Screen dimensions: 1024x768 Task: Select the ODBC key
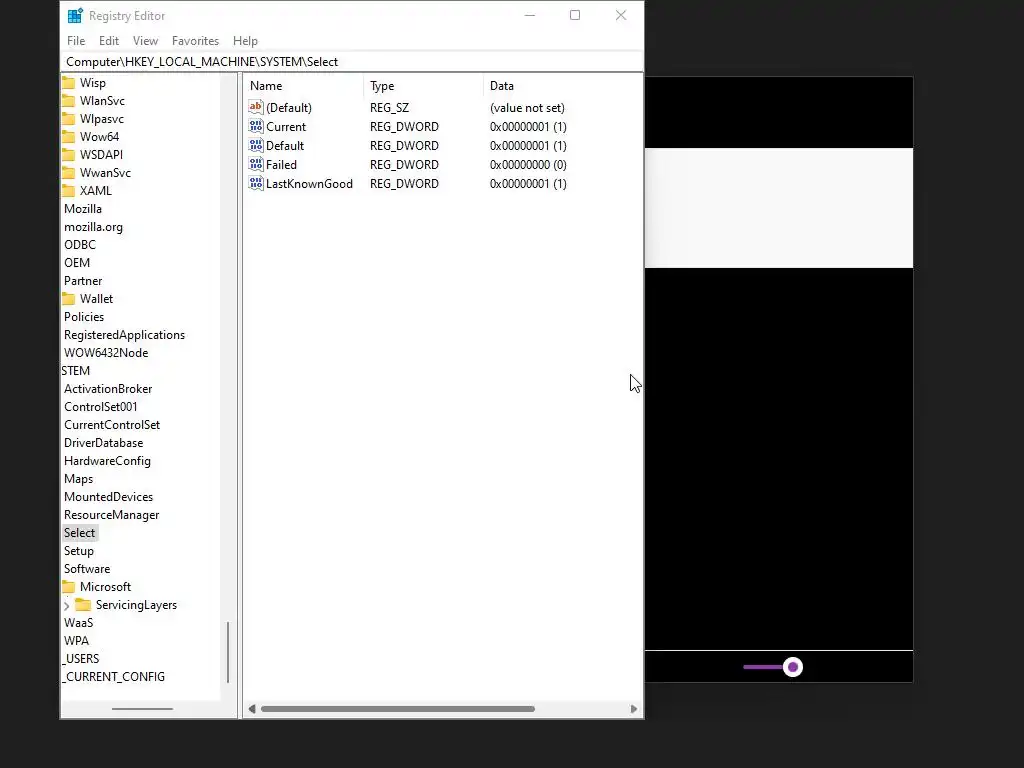[x=80, y=245]
